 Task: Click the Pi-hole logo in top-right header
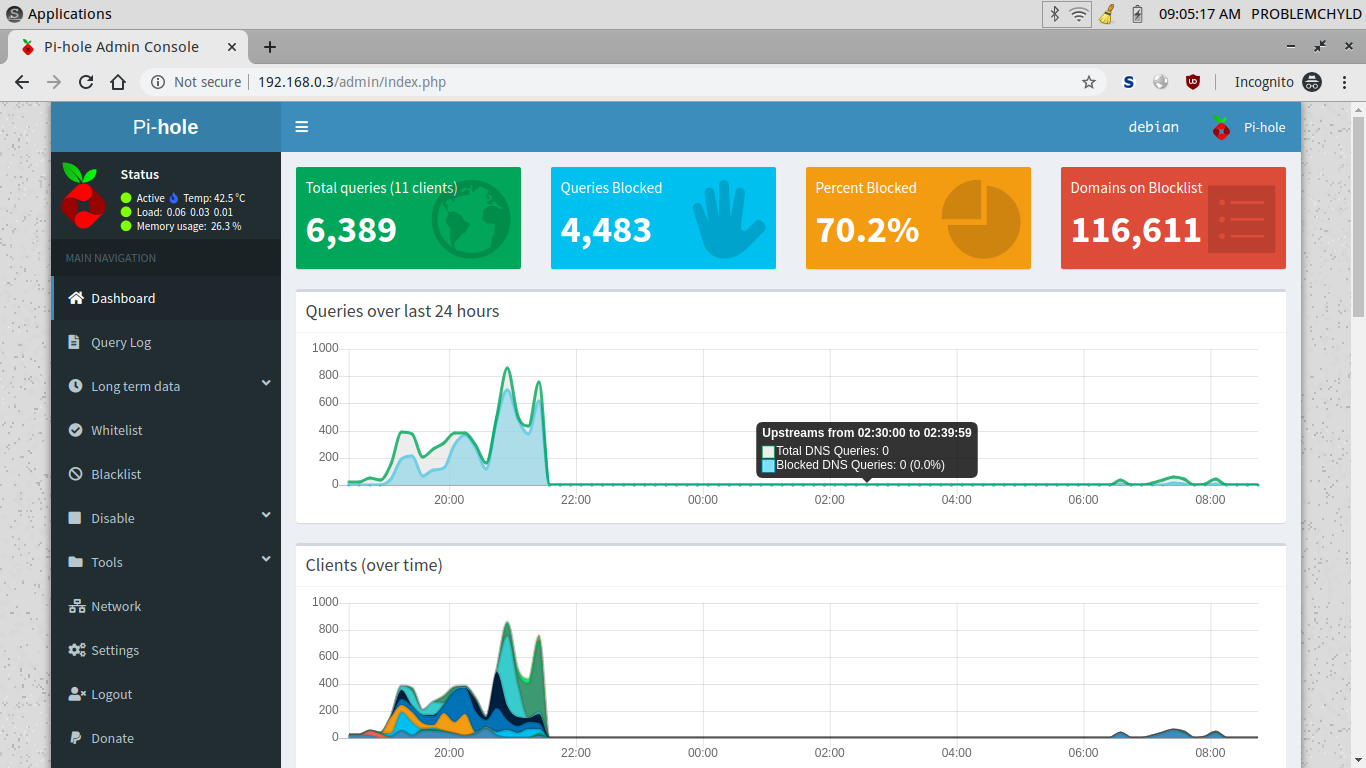[1220, 127]
